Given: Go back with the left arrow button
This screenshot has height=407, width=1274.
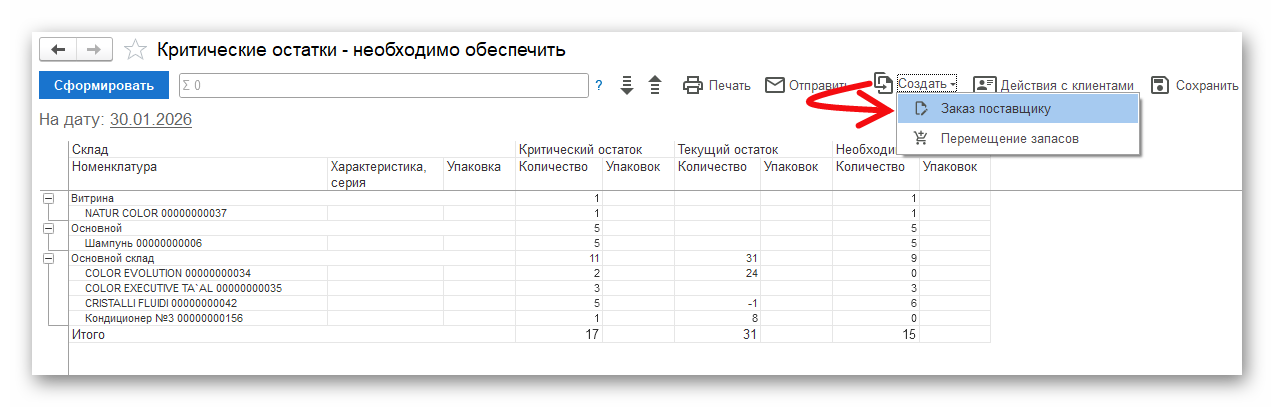Looking at the screenshot, I should (58, 49).
